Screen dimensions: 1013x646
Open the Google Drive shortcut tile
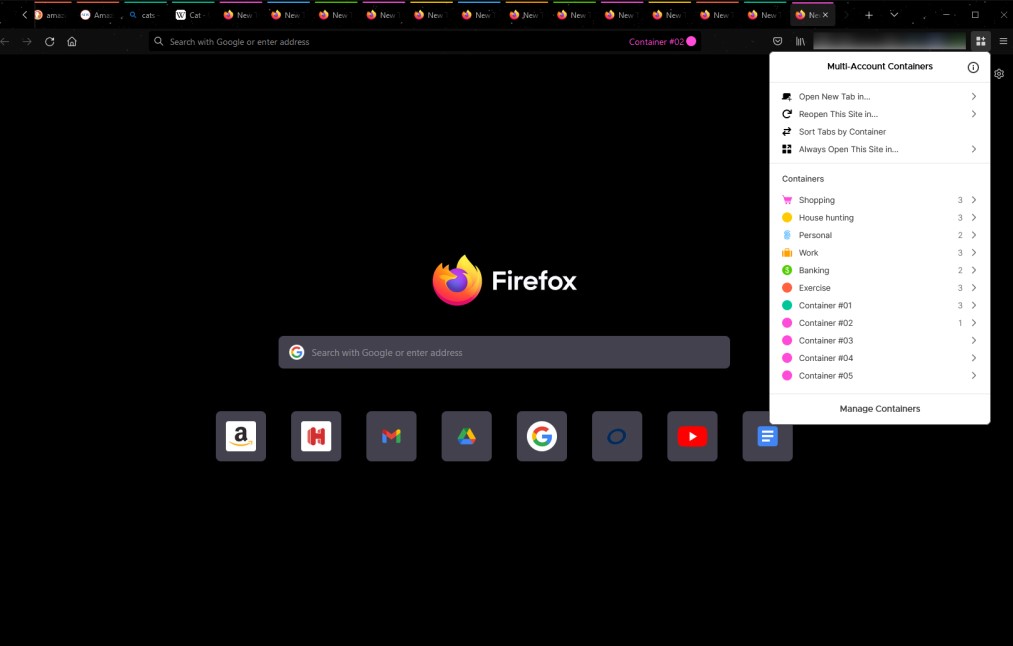point(466,436)
